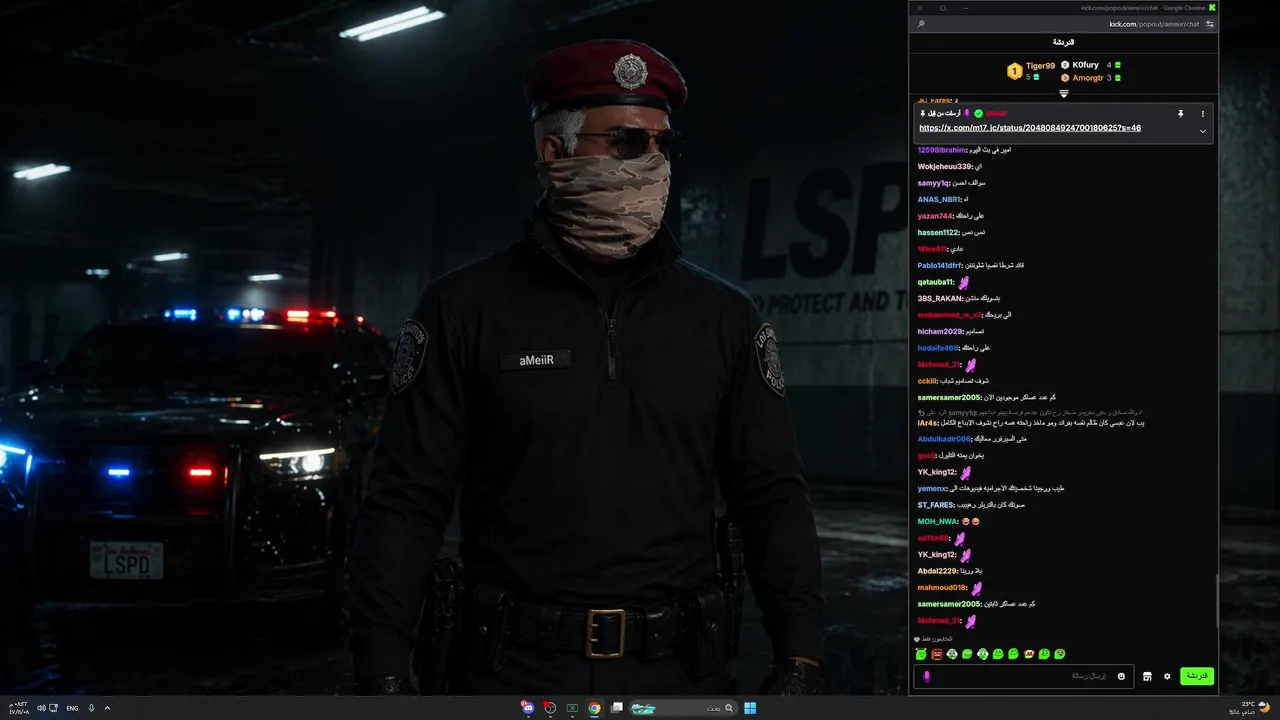Insert the last quick emote in row
1280x720 pixels.
pos(1060,654)
